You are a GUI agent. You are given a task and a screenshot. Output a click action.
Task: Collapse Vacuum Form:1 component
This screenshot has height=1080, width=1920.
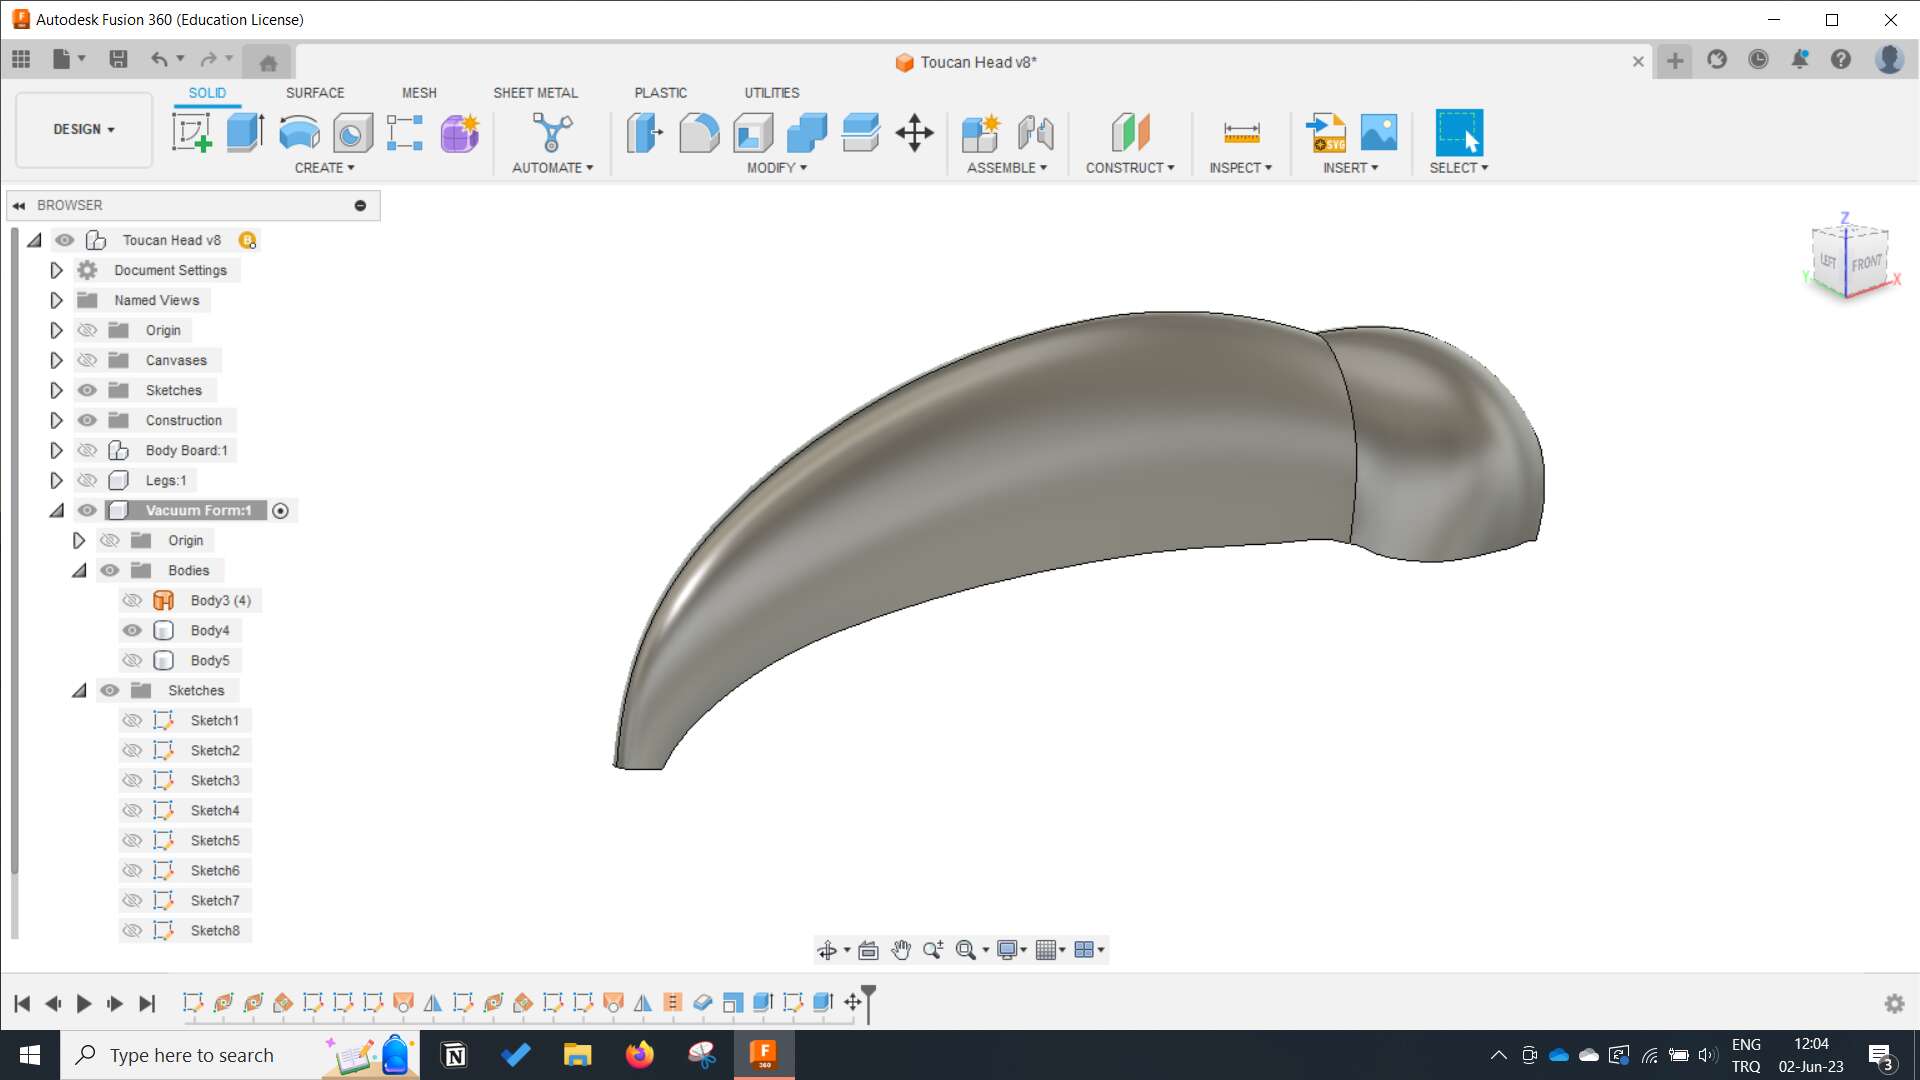57,510
